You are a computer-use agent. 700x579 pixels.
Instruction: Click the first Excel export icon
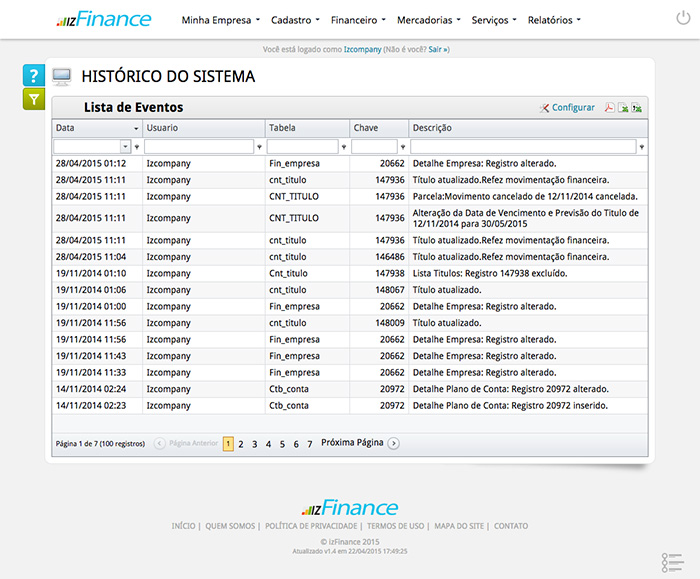(622, 108)
